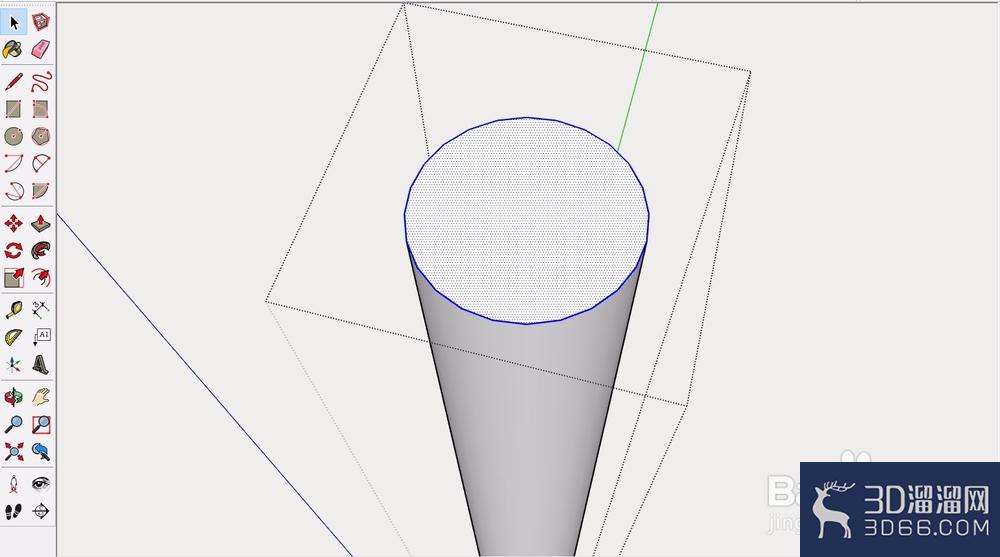Select the Position Camera tool
The image size is (1000, 557).
pos(14,484)
